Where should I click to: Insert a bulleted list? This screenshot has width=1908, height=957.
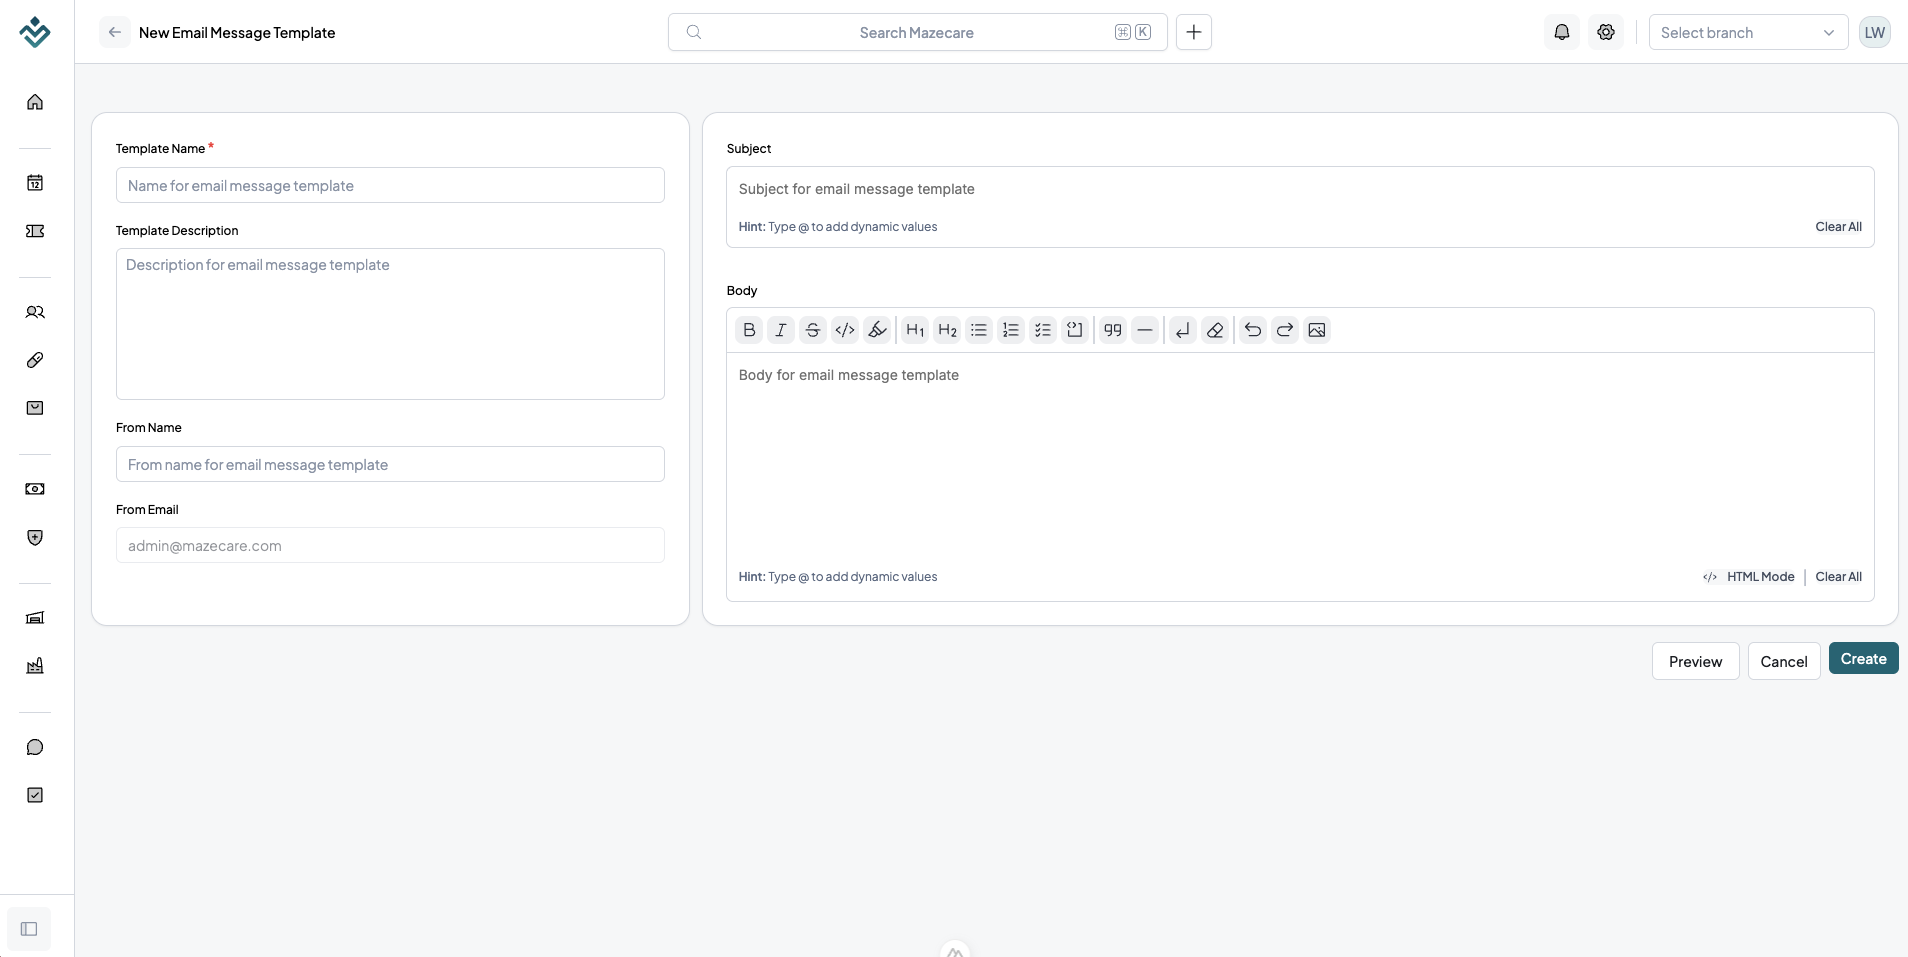tap(979, 330)
